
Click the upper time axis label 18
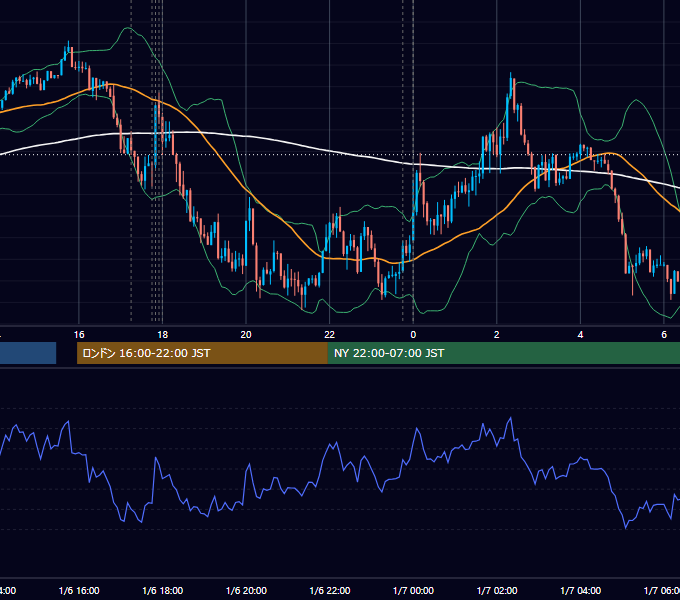162,335
